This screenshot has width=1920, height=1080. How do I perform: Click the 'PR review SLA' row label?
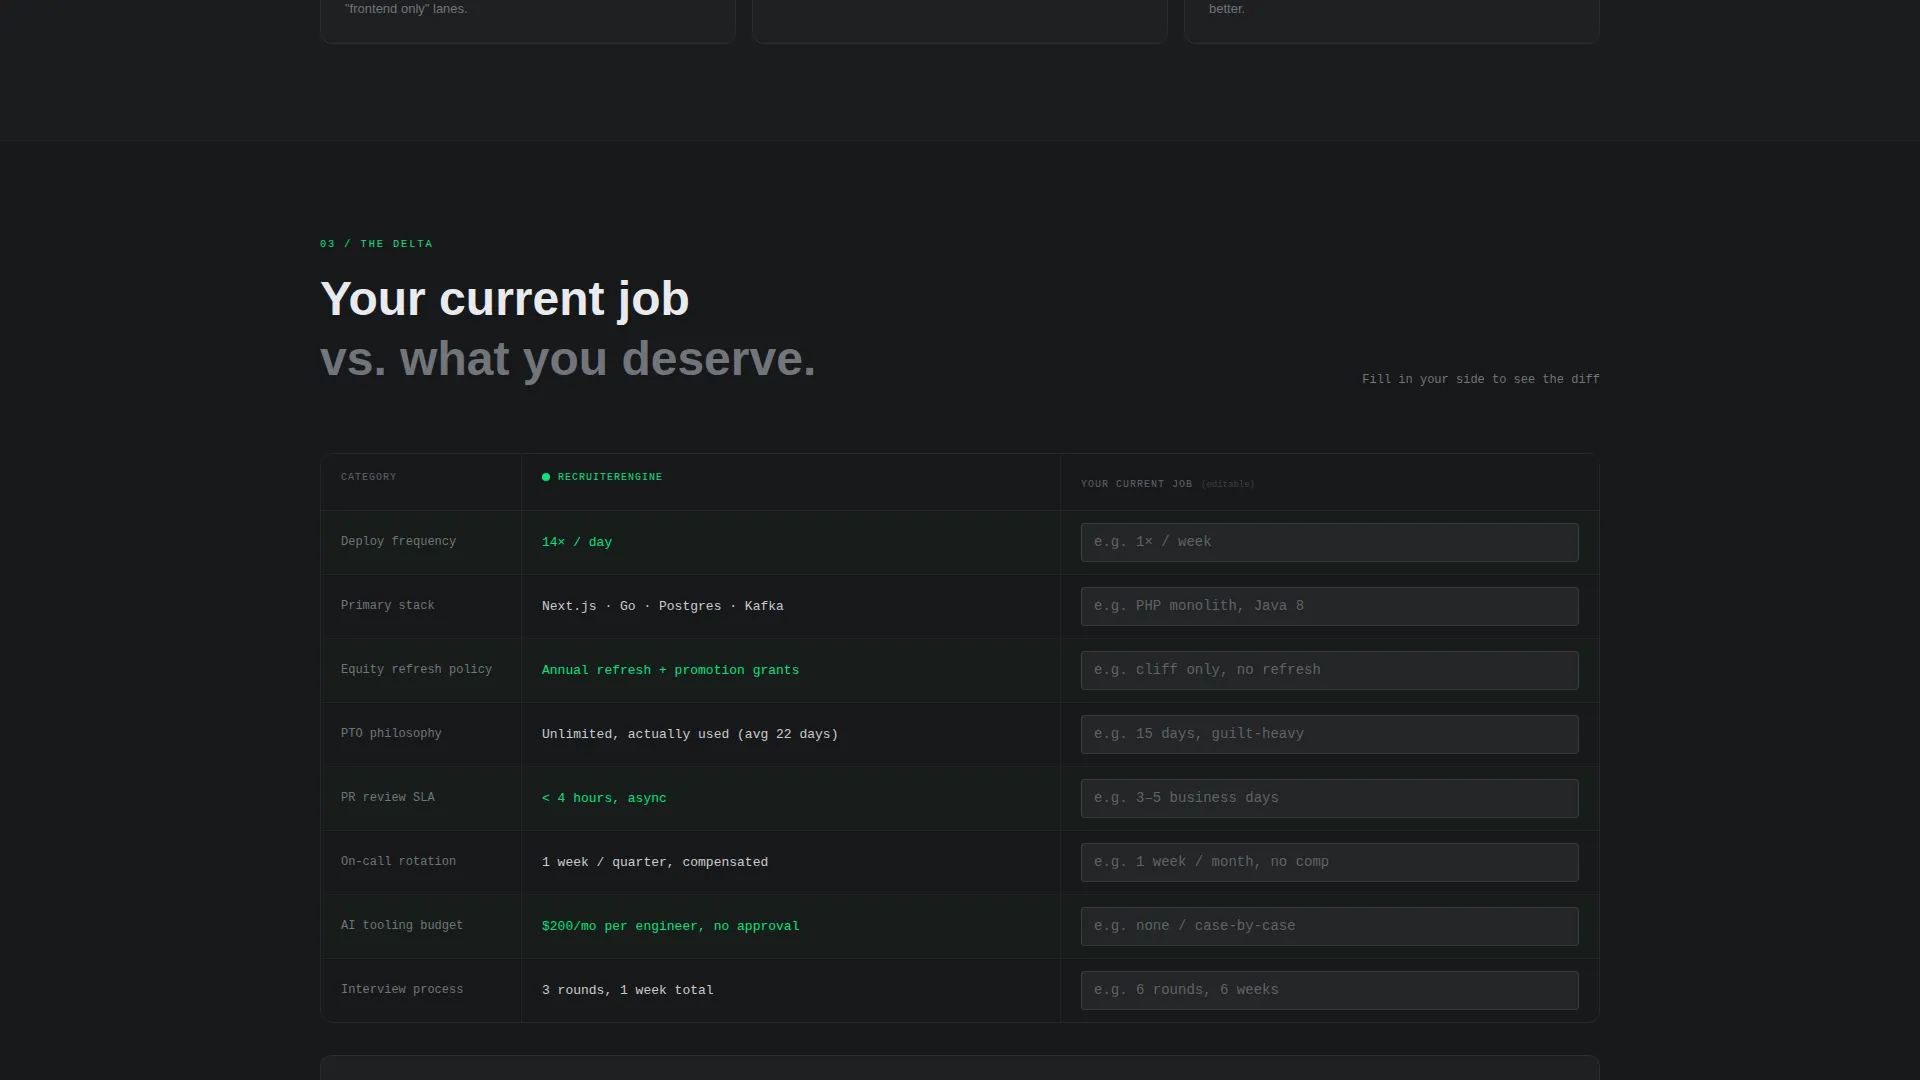click(x=387, y=797)
